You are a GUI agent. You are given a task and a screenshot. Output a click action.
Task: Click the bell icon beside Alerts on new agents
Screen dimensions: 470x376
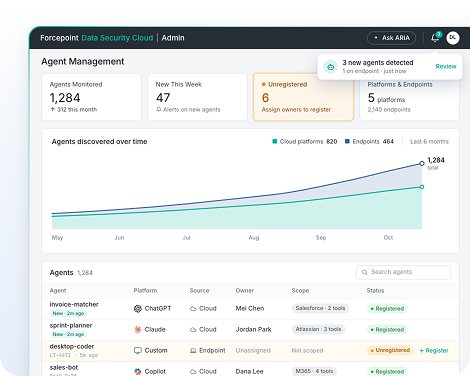[159, 109]
